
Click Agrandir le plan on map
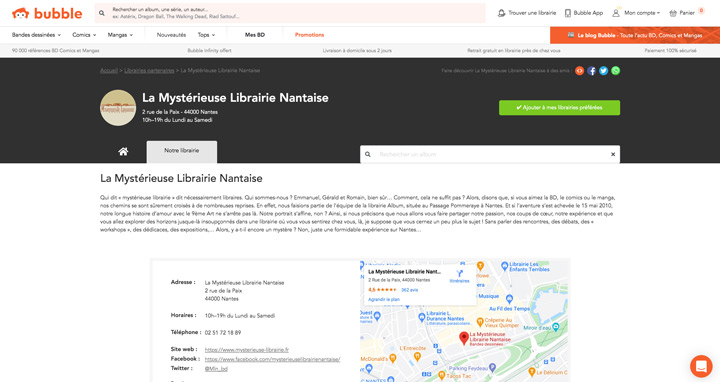pos(384,299)
